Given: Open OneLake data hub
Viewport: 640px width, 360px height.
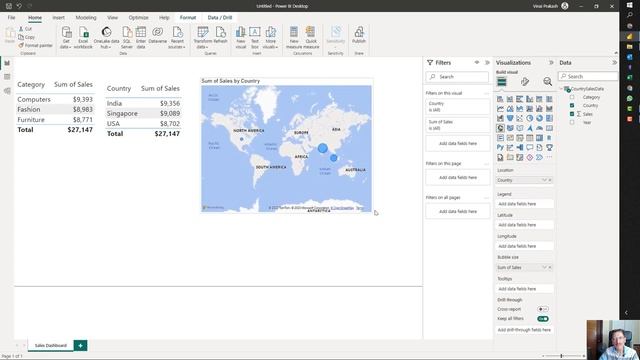Looking at the screenshot, I should [106, 38].
